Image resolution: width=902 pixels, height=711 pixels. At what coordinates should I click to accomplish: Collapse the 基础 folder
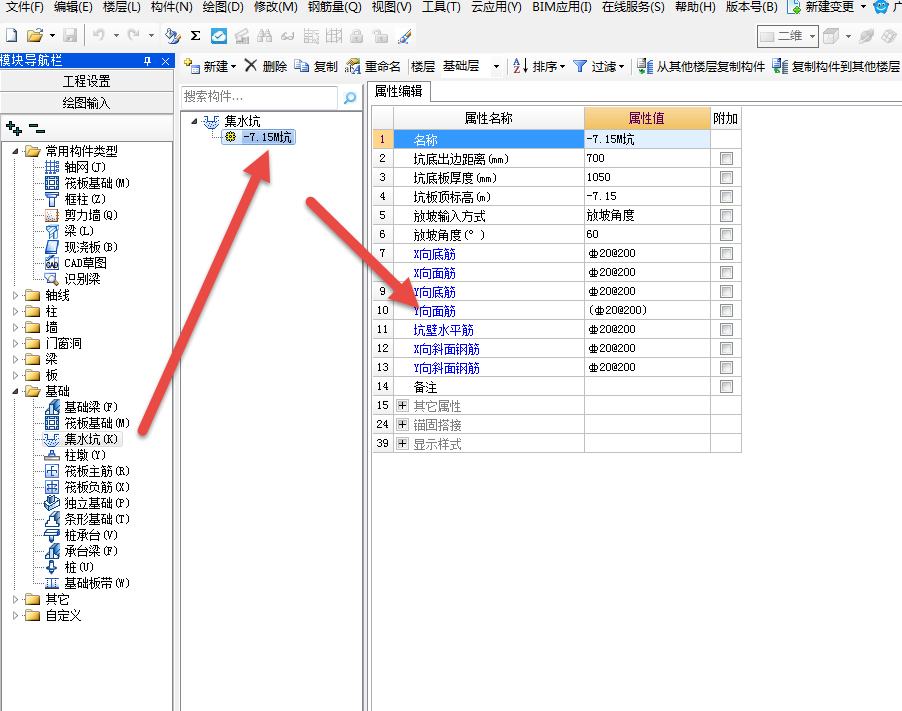click(16, 391)
